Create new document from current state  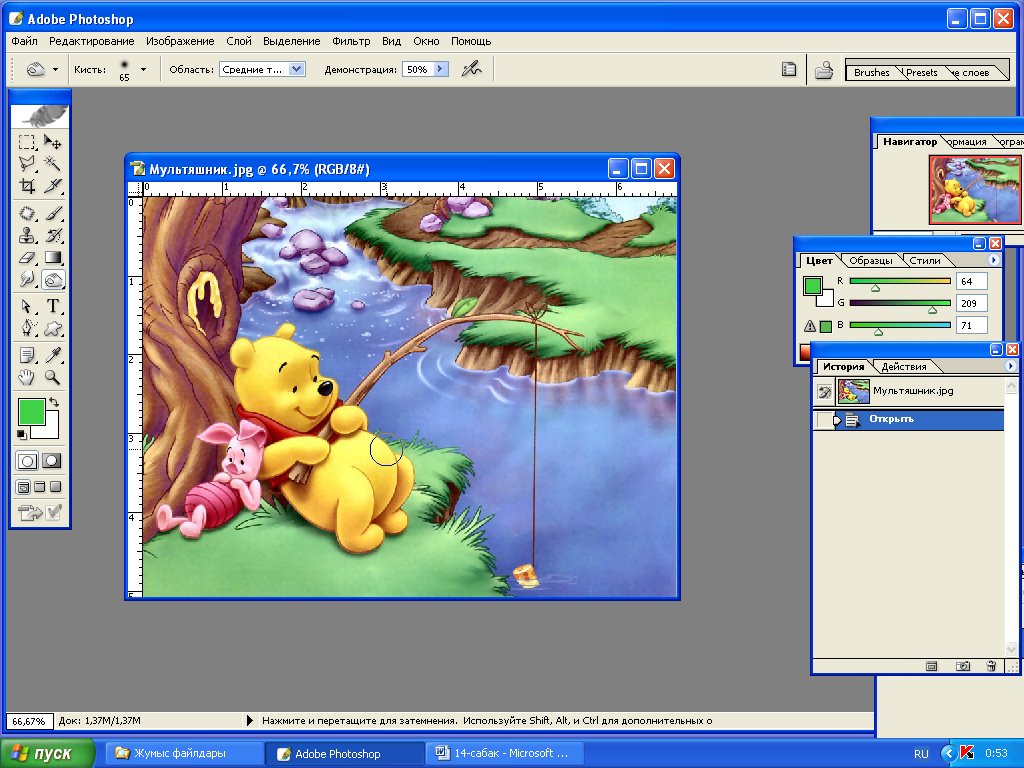(932, 666)
